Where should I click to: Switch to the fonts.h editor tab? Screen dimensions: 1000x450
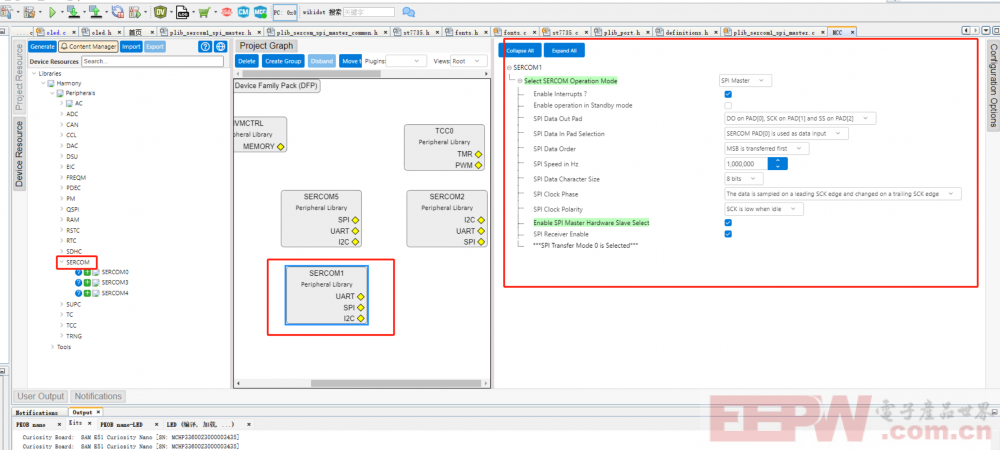coord(467,32)
